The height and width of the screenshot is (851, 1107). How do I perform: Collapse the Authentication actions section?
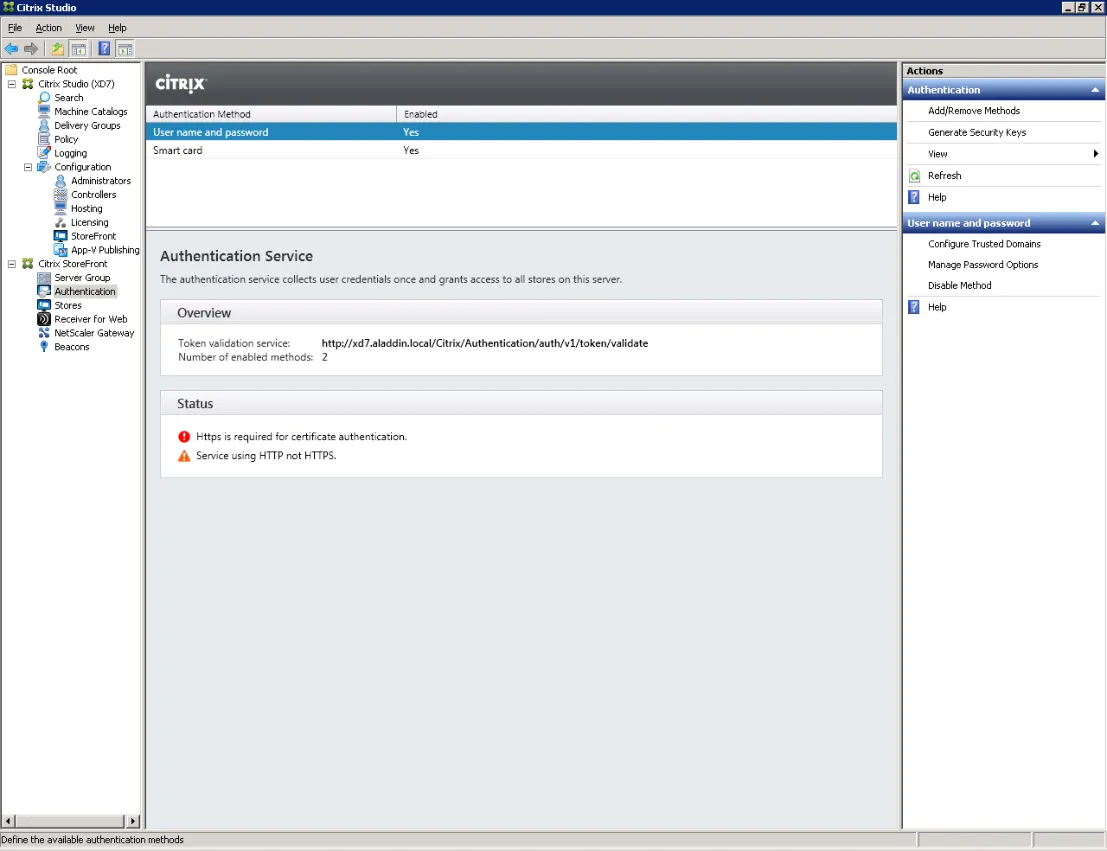coord(1095,90)
